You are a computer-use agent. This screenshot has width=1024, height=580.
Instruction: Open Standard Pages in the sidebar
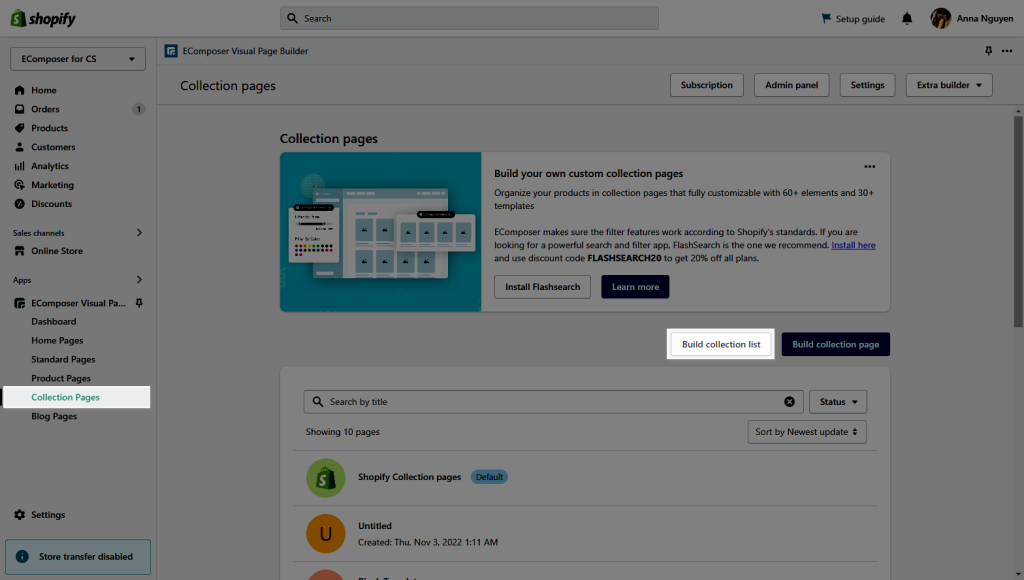[63, 359]
